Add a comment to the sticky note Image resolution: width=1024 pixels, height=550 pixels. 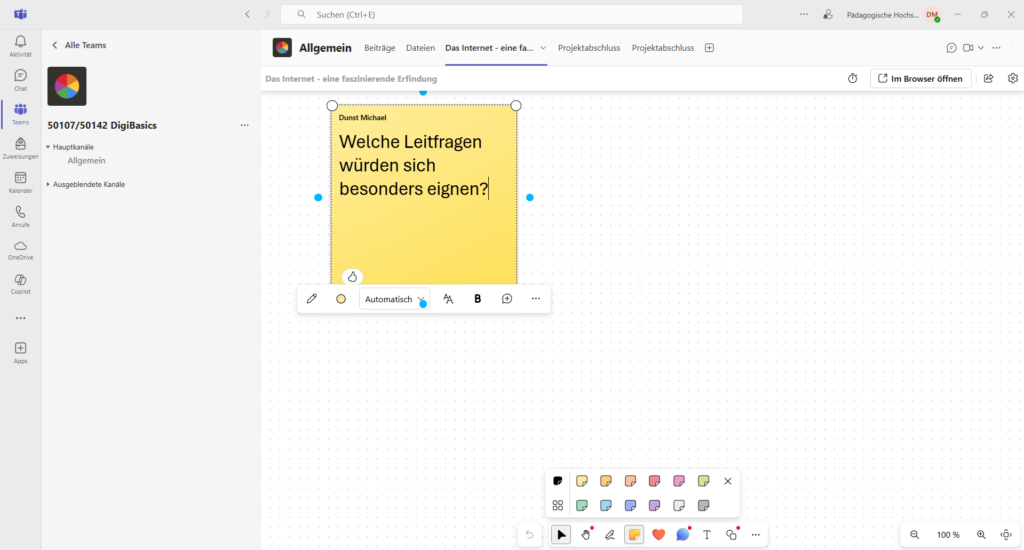(507, 299)
